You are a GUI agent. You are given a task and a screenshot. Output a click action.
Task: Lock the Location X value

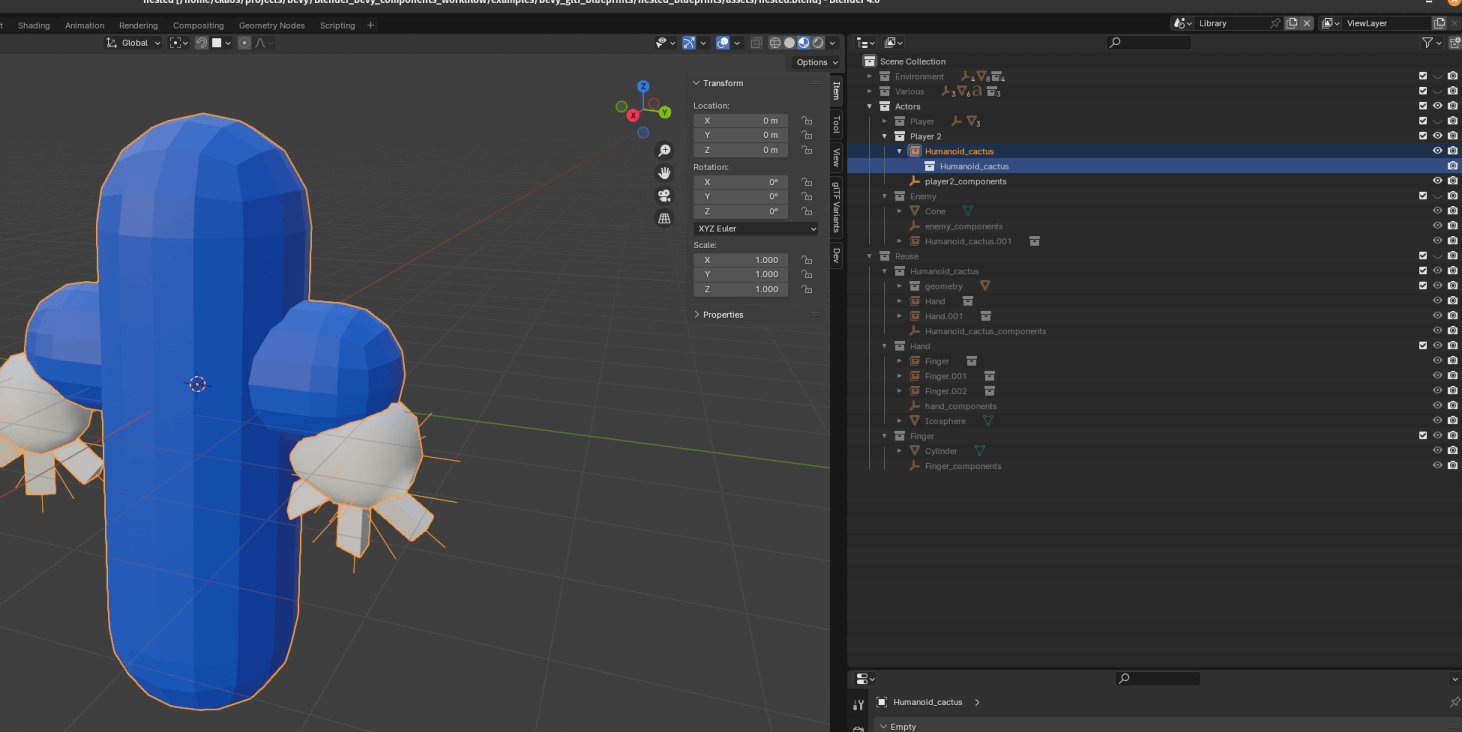pyautogui.click(x=806, y=120)
